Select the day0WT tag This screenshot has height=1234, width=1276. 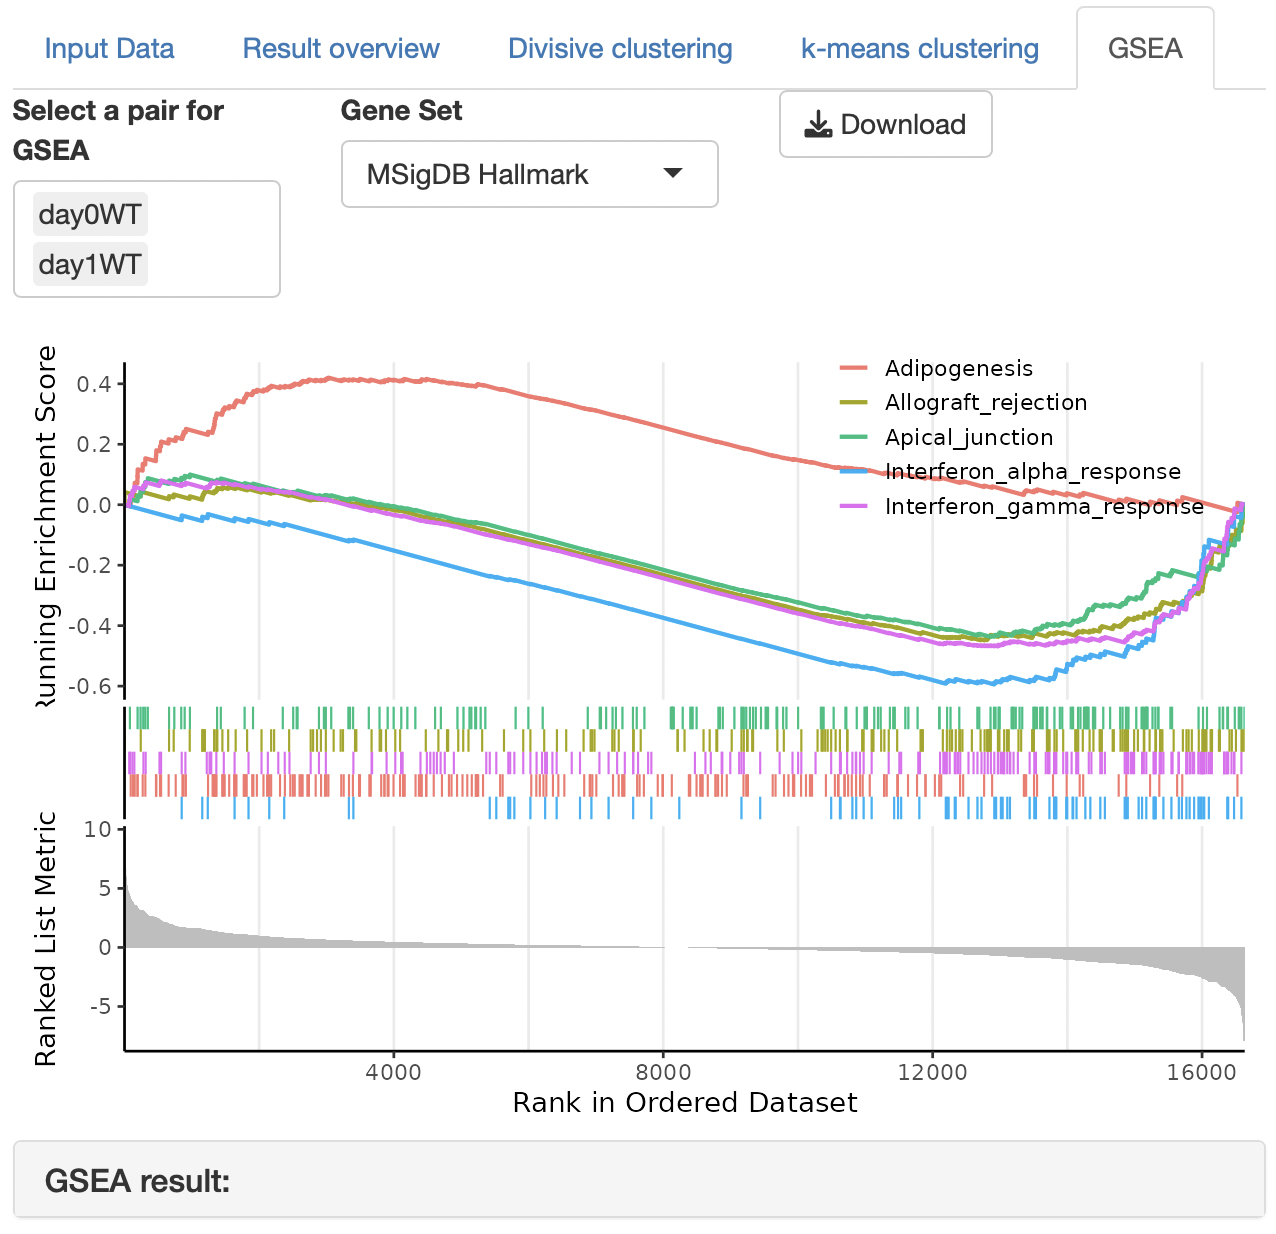90,215
